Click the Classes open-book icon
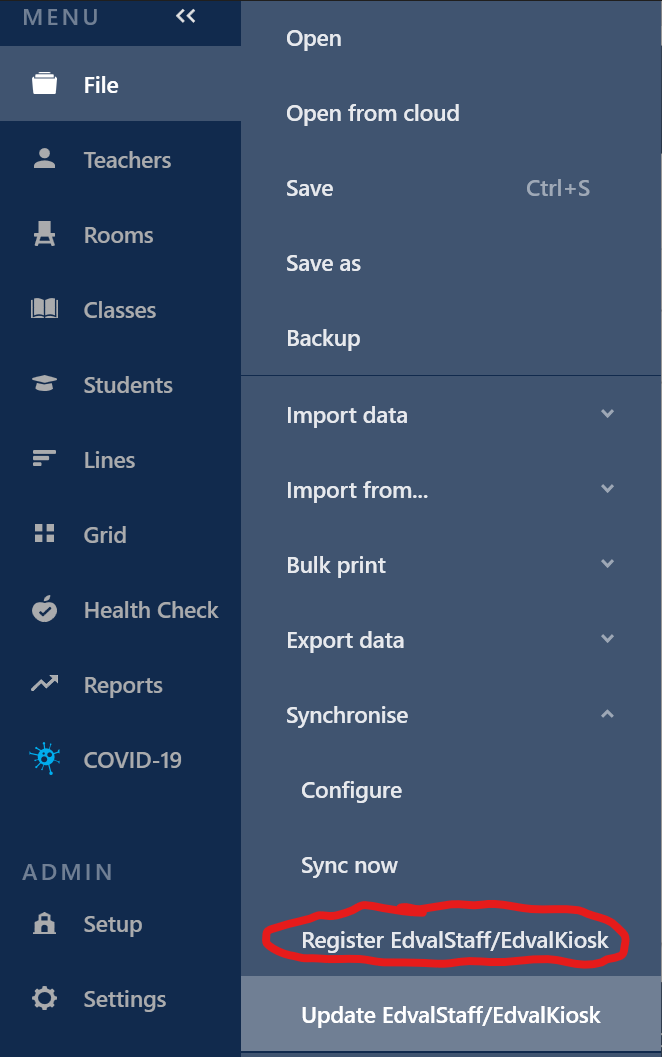662x1057 pixels. [x=45, y=310]
